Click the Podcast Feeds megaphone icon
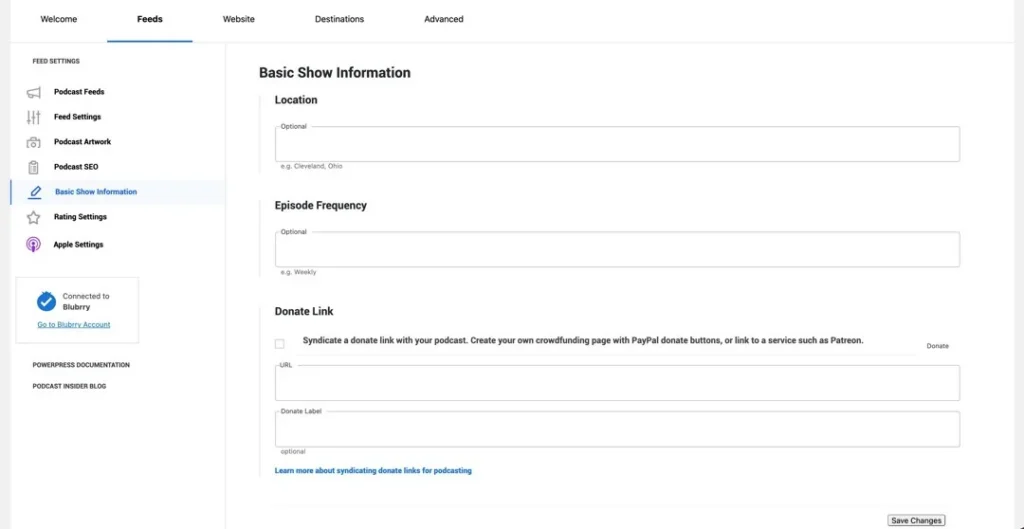This screenshot has height=529, width=1024. (x=33, y=93)
